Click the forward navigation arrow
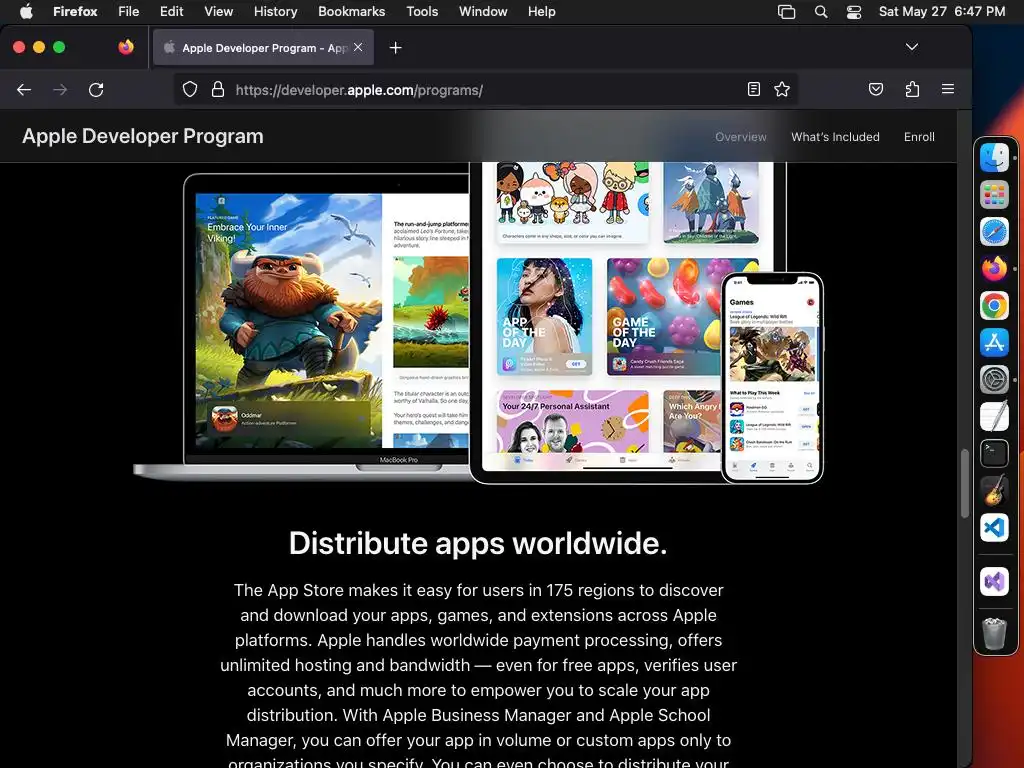This screenshot has width=1024, height=768. pyautogui.click(x=60, y=90)
